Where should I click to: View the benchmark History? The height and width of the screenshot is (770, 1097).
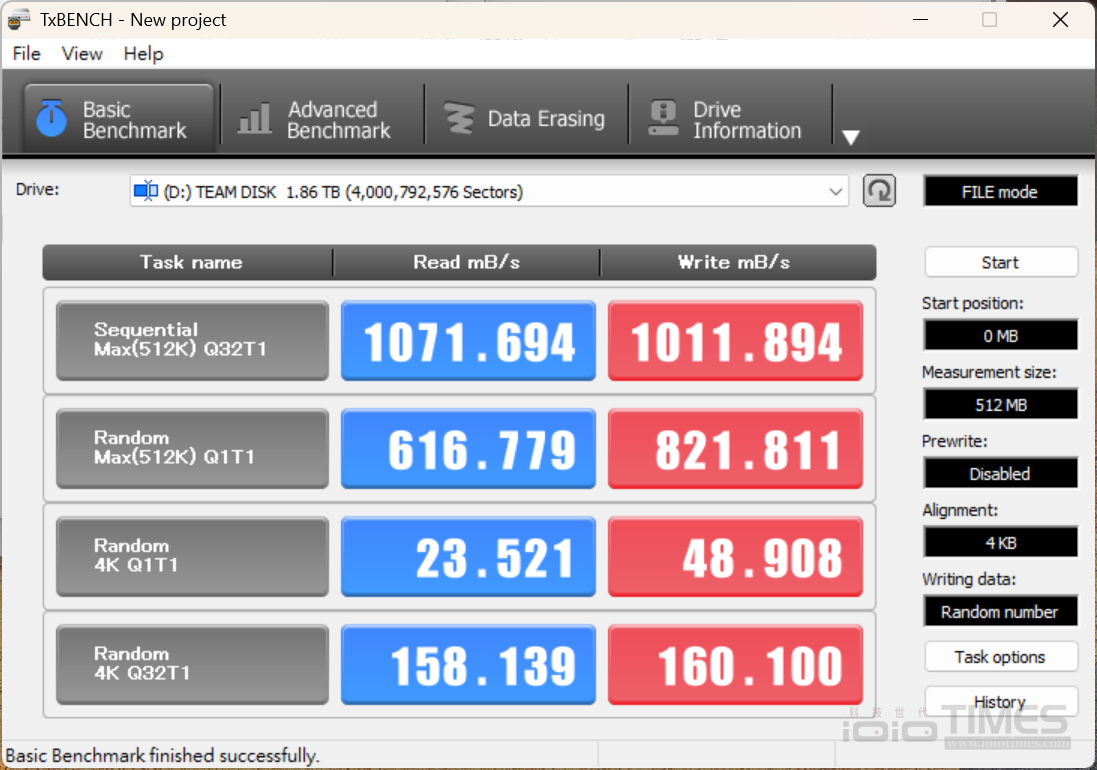tap(1000, 701)
